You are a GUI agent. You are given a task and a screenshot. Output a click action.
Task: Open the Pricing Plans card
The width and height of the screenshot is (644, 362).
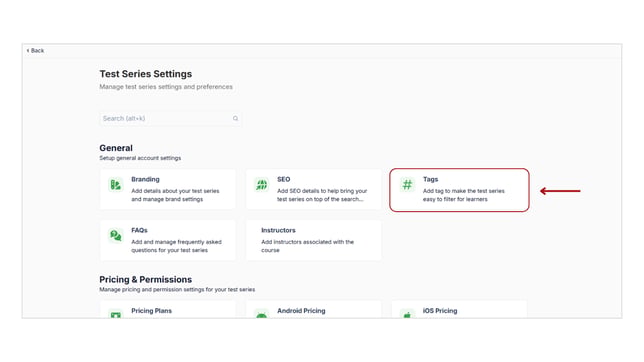pos(168,310)
